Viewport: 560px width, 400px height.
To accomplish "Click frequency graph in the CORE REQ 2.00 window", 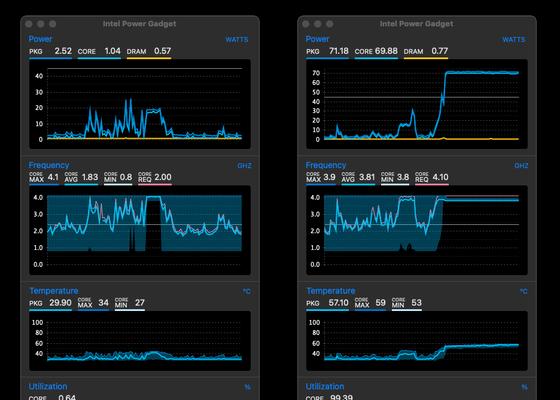I will [140, 230].
